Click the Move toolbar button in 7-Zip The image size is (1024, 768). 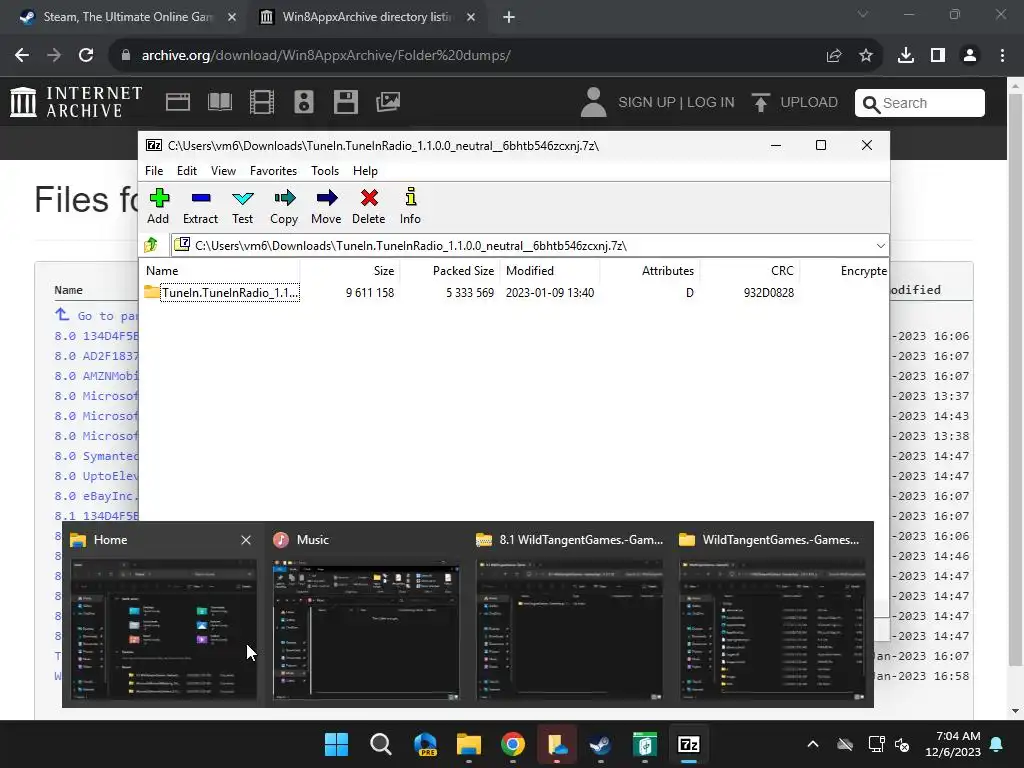pyautogui.click(x=326, y=206)
